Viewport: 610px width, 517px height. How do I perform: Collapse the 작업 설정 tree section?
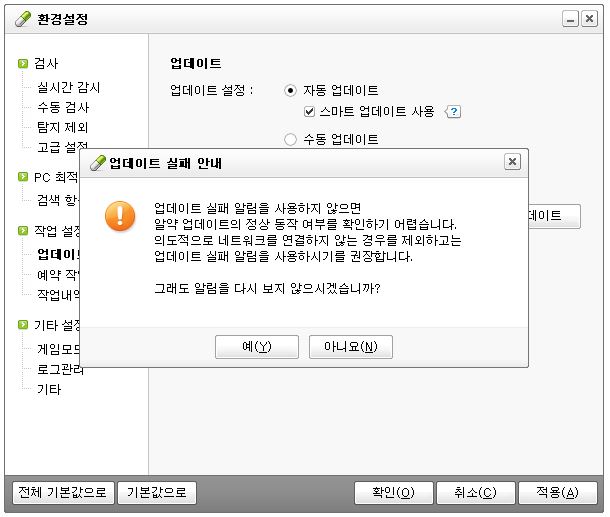tap(23, 231)
